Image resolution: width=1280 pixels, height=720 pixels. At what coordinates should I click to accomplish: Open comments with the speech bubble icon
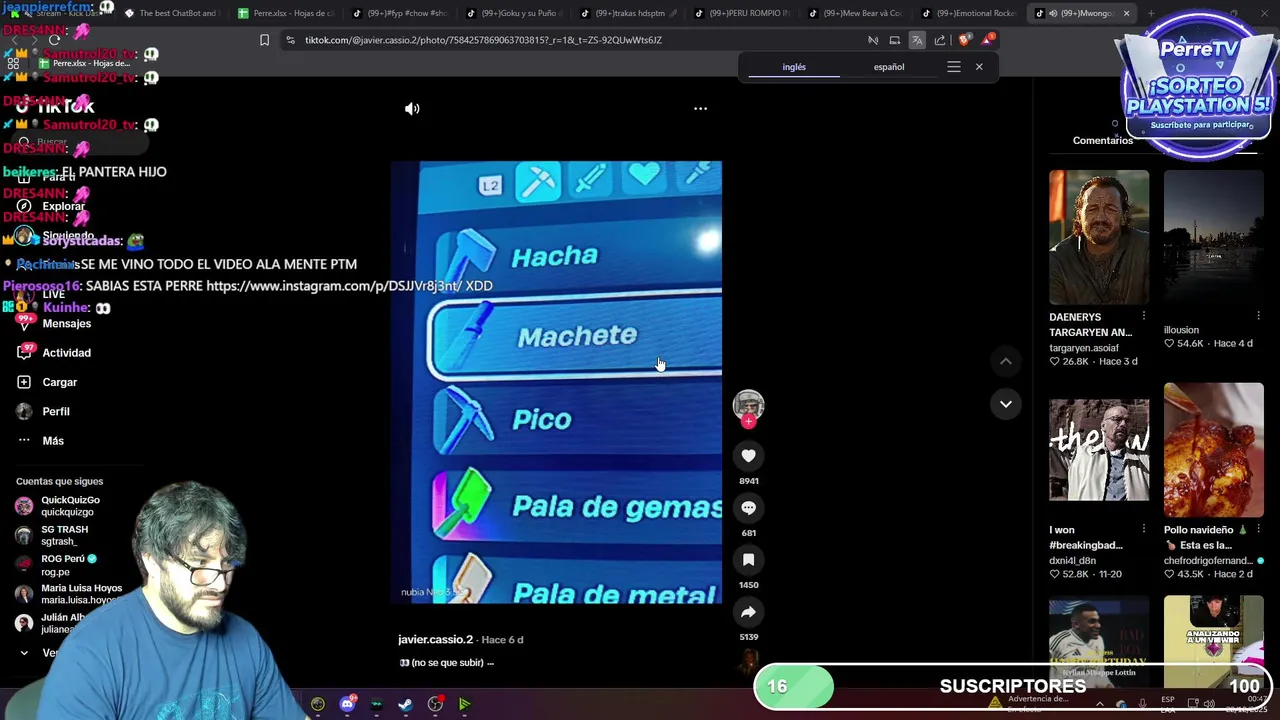(x=748, y=508)
